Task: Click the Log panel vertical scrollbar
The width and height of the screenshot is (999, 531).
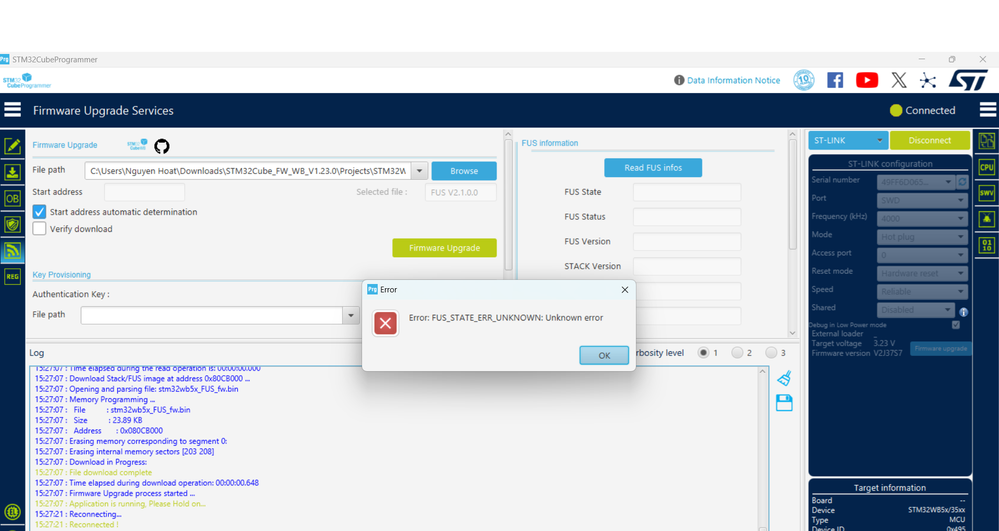Action: coord(763,449)
